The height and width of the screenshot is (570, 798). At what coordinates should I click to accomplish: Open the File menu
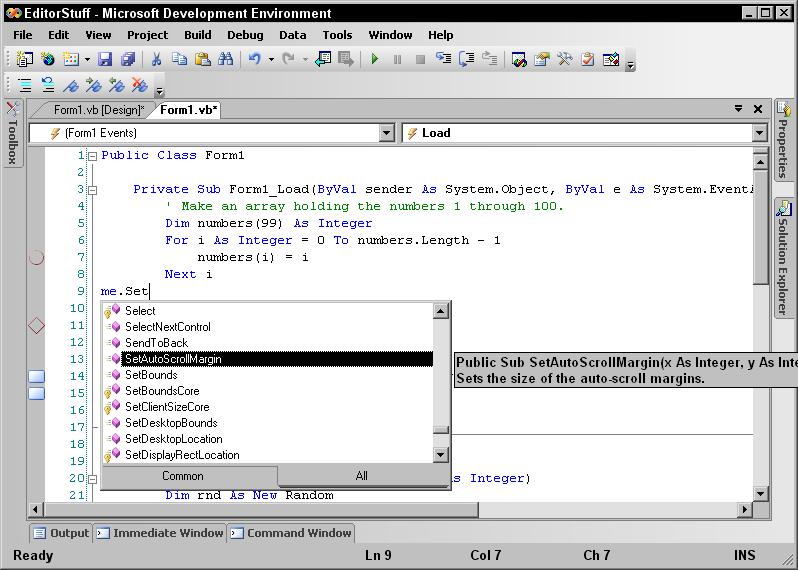[x=22, y=35]
